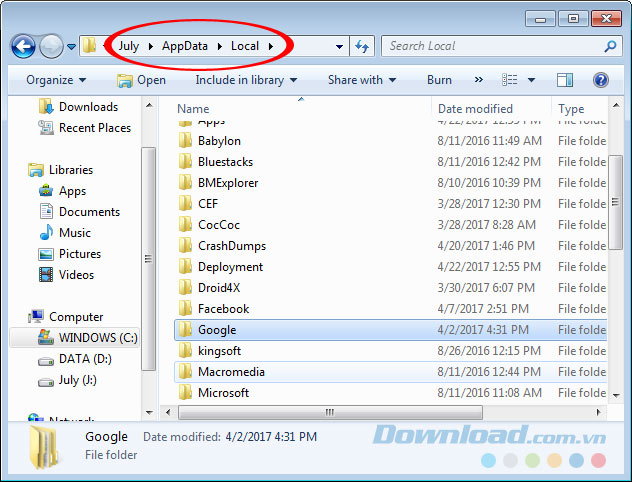
Task: Click the refresh icon beside address bar
Action: 362,46
